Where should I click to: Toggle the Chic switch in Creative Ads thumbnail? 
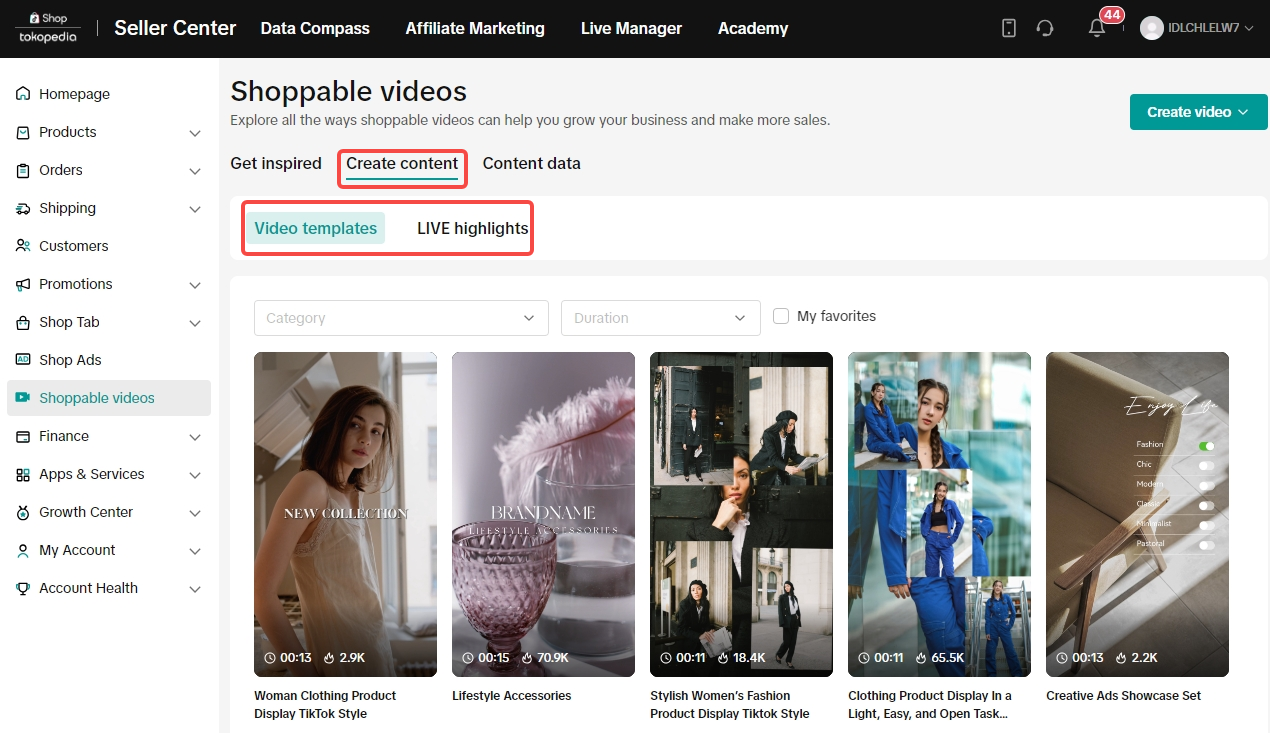(x=1206, y=465)
